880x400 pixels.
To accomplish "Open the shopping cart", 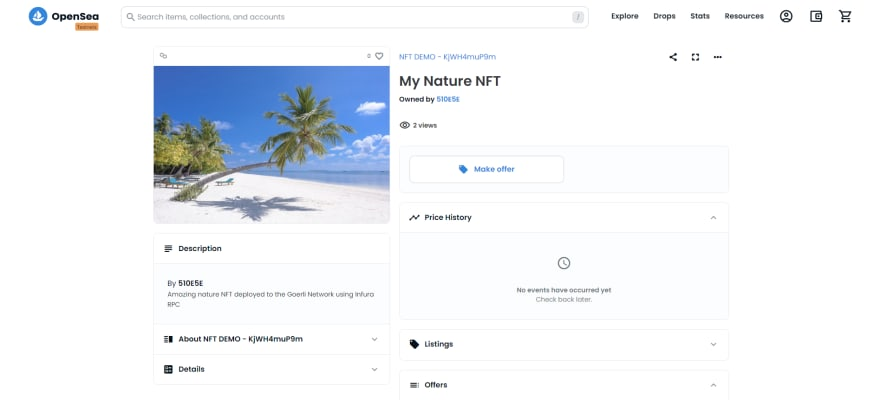I will (845, 16).
